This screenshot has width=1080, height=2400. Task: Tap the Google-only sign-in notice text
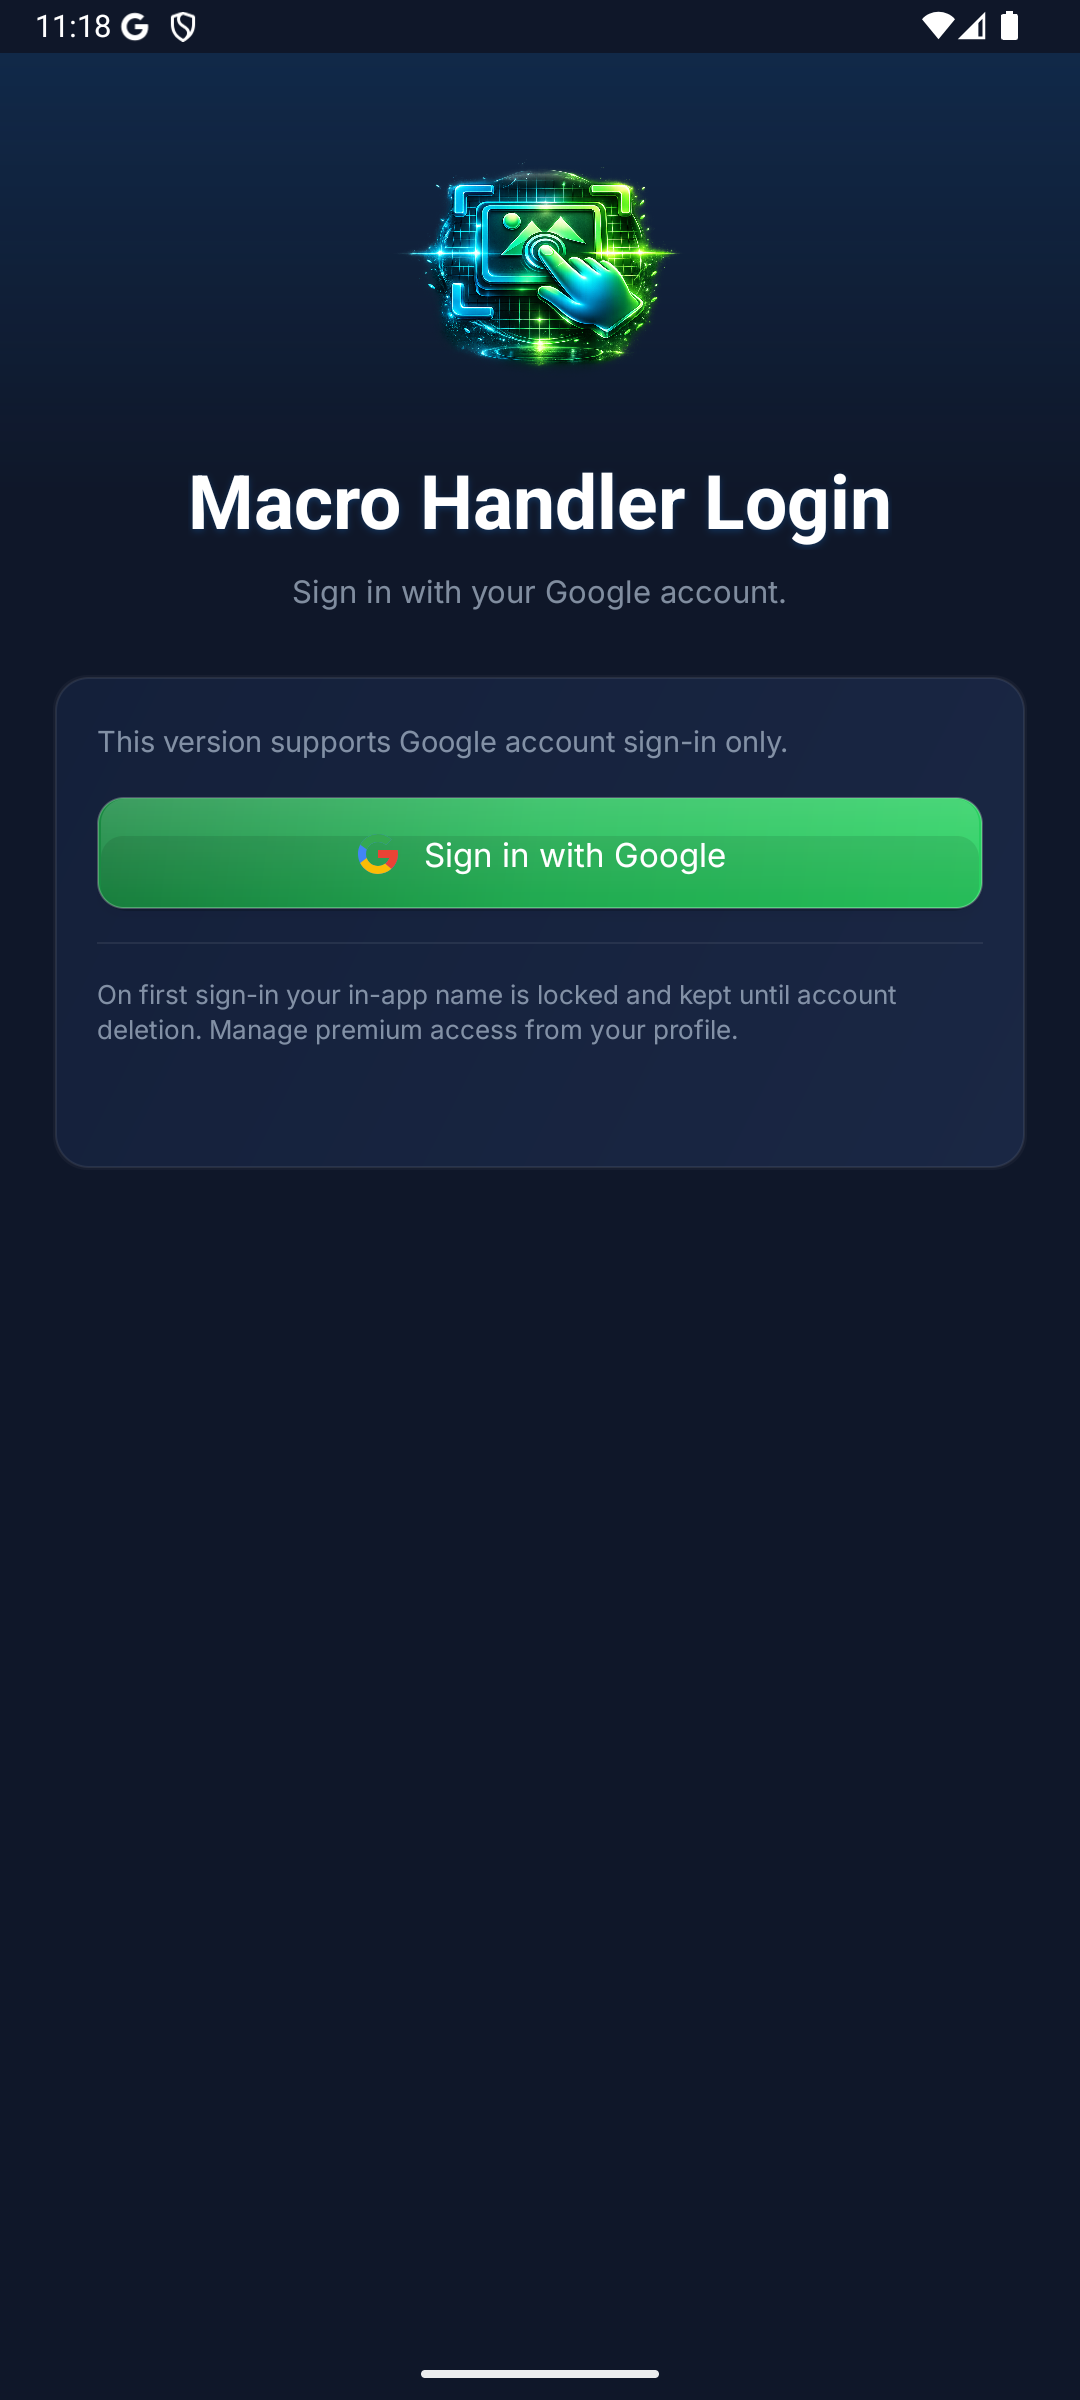point(443,741)
